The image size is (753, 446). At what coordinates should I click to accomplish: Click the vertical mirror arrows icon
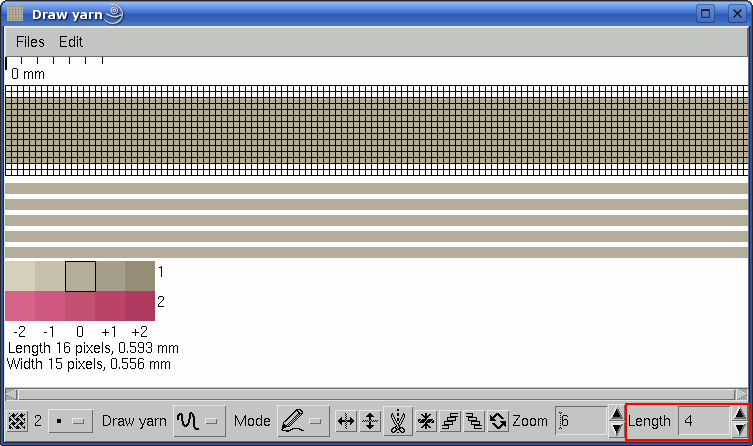click(369, 421)
